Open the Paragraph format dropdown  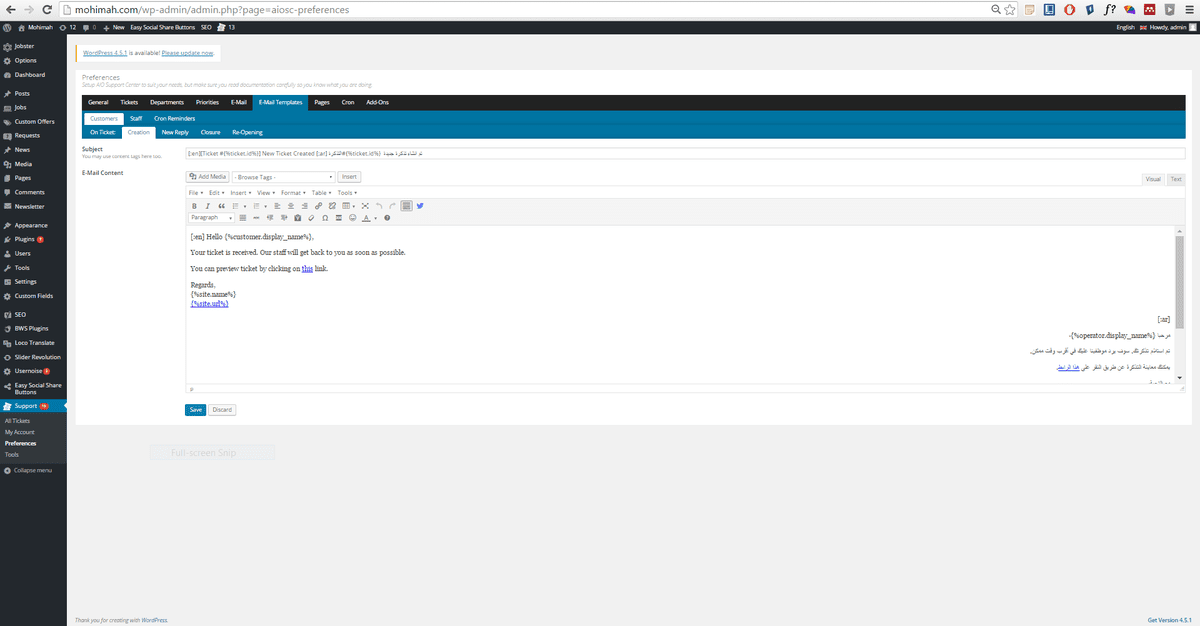[211, 218]
